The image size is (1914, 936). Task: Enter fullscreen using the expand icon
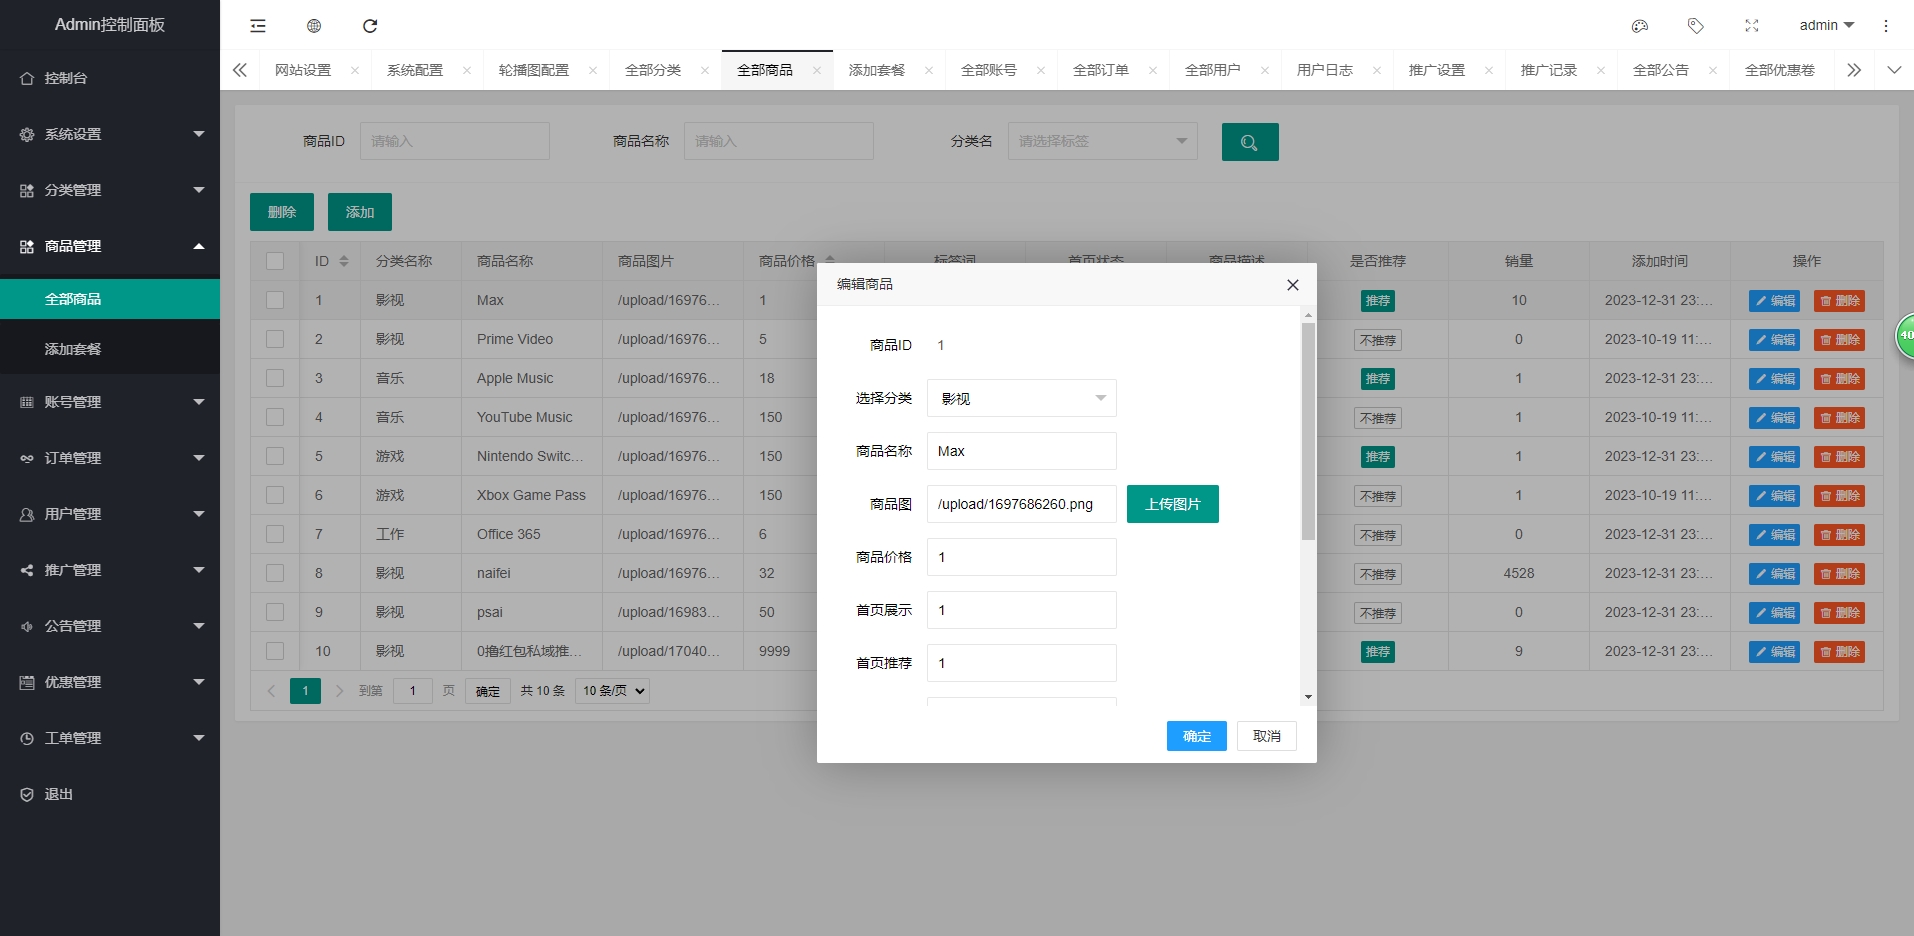(1751, 25)
